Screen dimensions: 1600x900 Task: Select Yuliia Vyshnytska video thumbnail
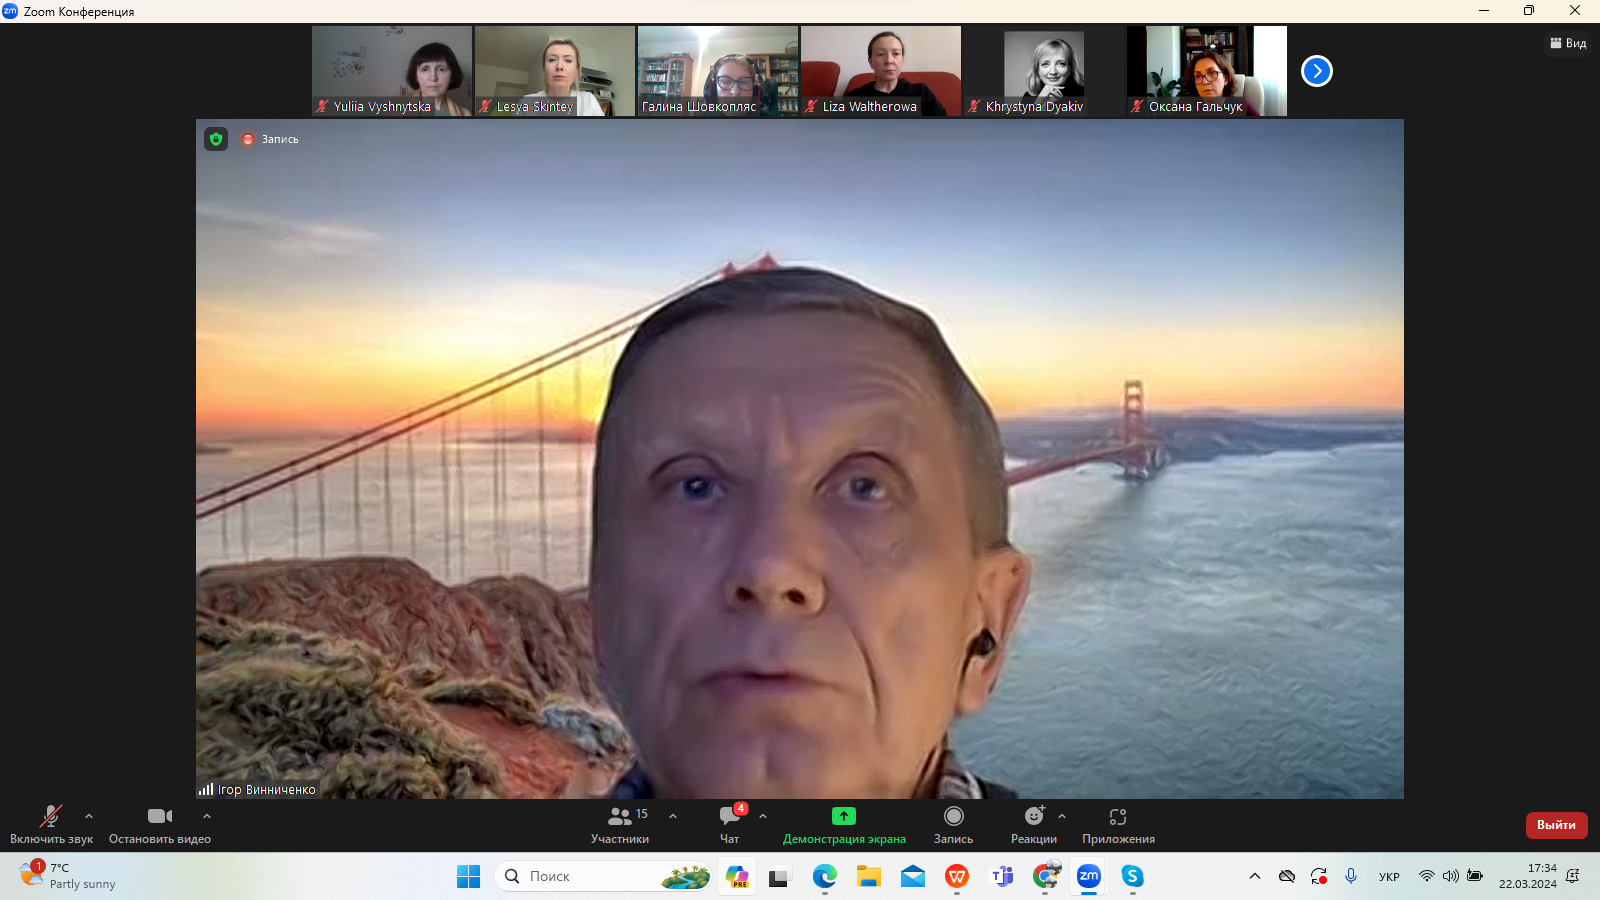(392, 71)
